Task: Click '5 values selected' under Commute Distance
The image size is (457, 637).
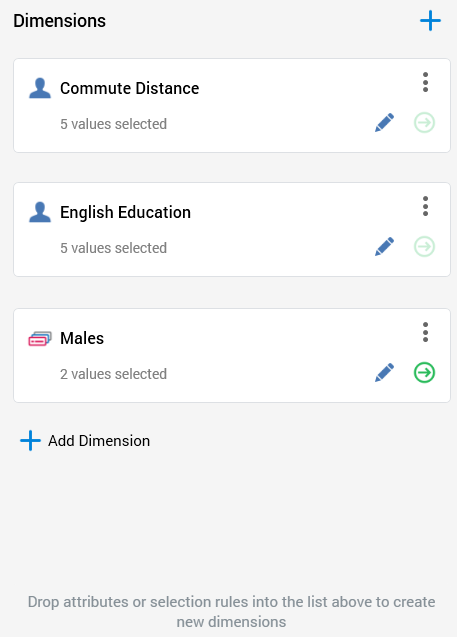Action: pos(113,124)
